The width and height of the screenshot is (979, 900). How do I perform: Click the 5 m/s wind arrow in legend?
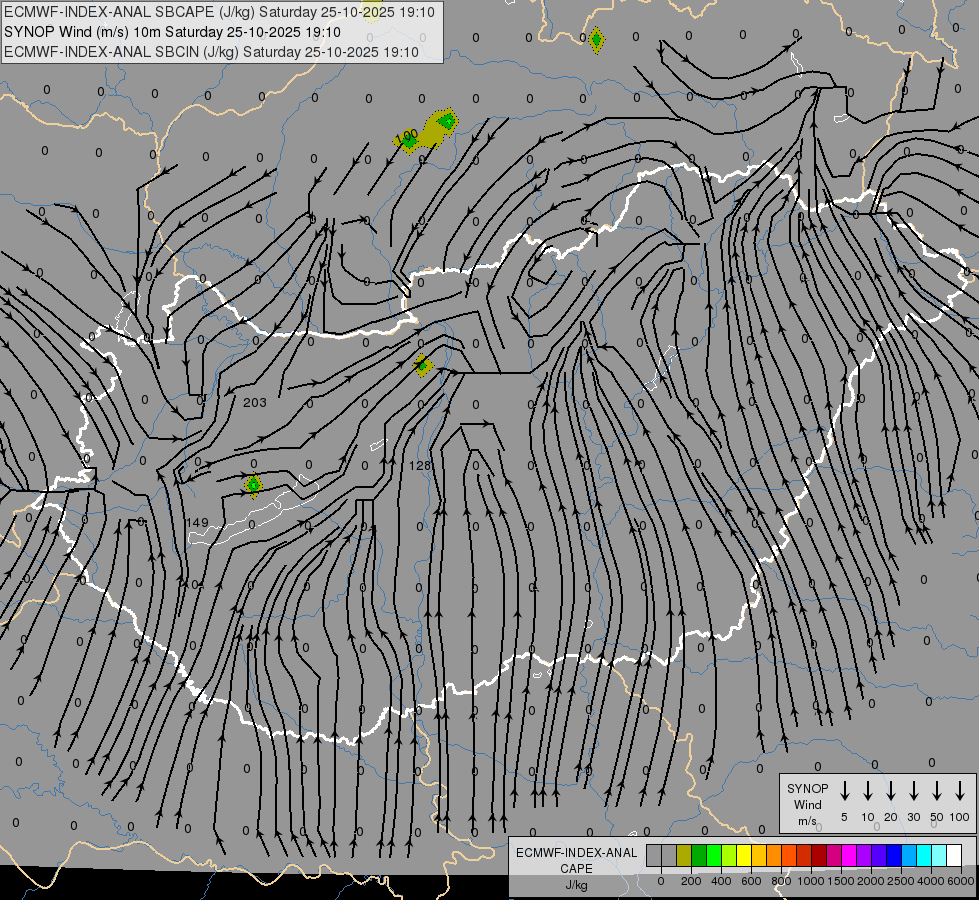tap(844, 791)
